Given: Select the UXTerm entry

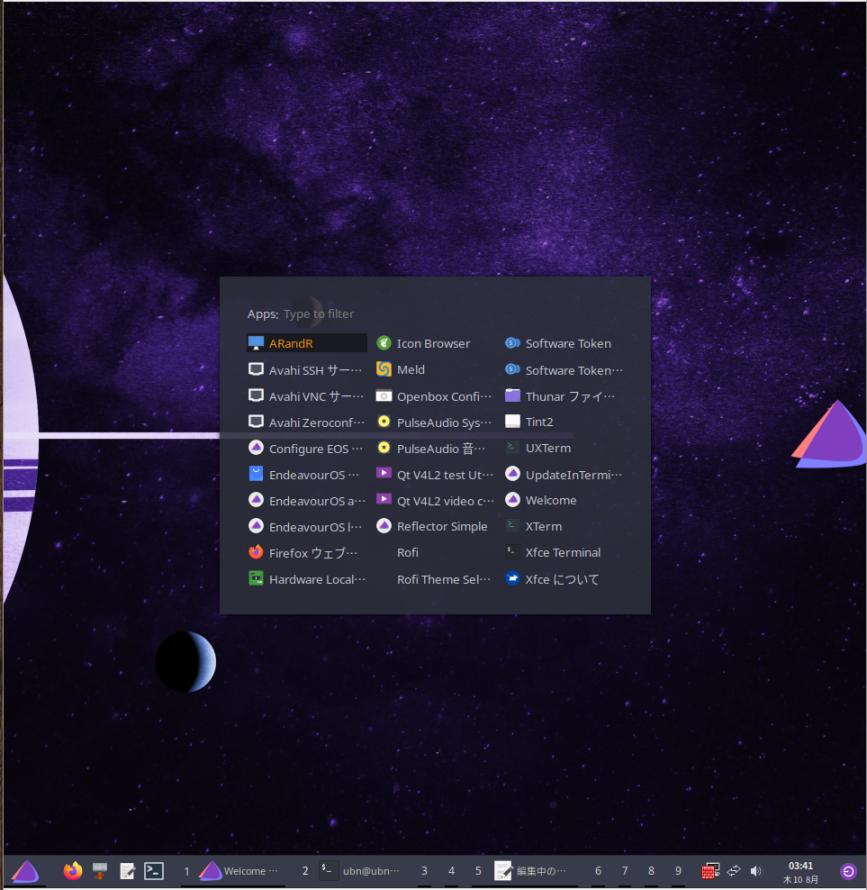Looking at the screenshot, I should pyautogui.click(x=564, y=448).
